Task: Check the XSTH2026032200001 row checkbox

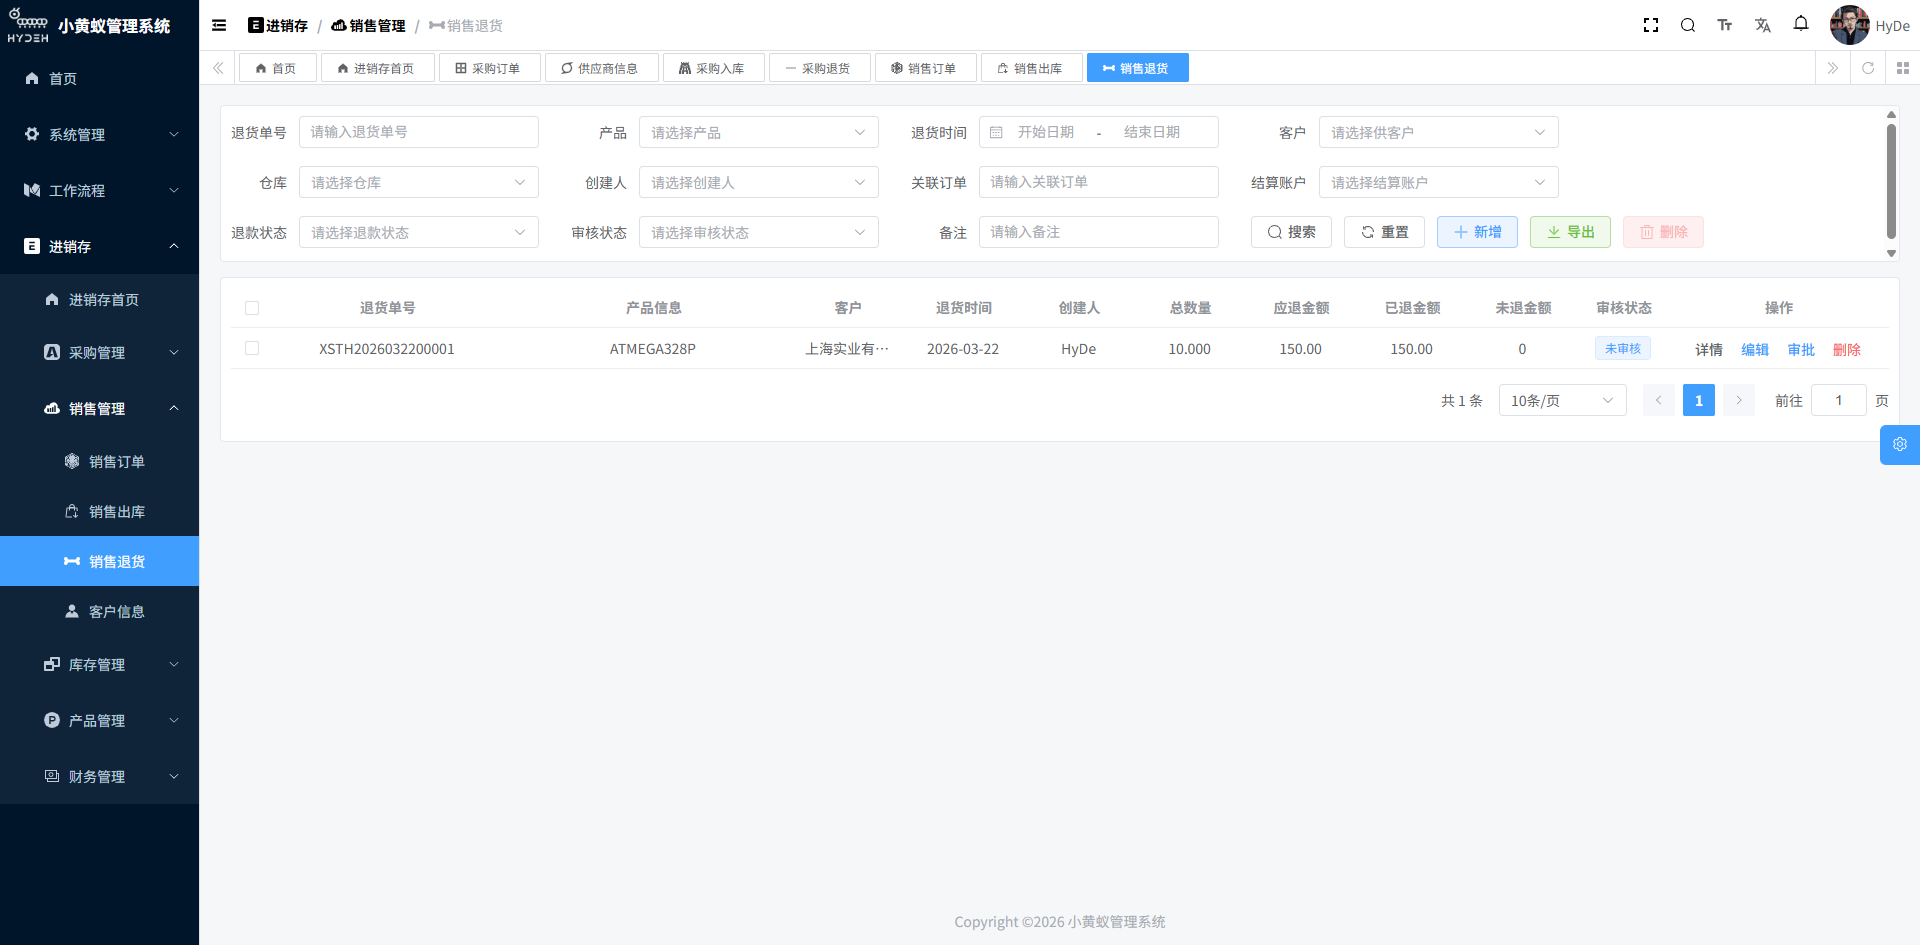Action: (x=252, y=348)
